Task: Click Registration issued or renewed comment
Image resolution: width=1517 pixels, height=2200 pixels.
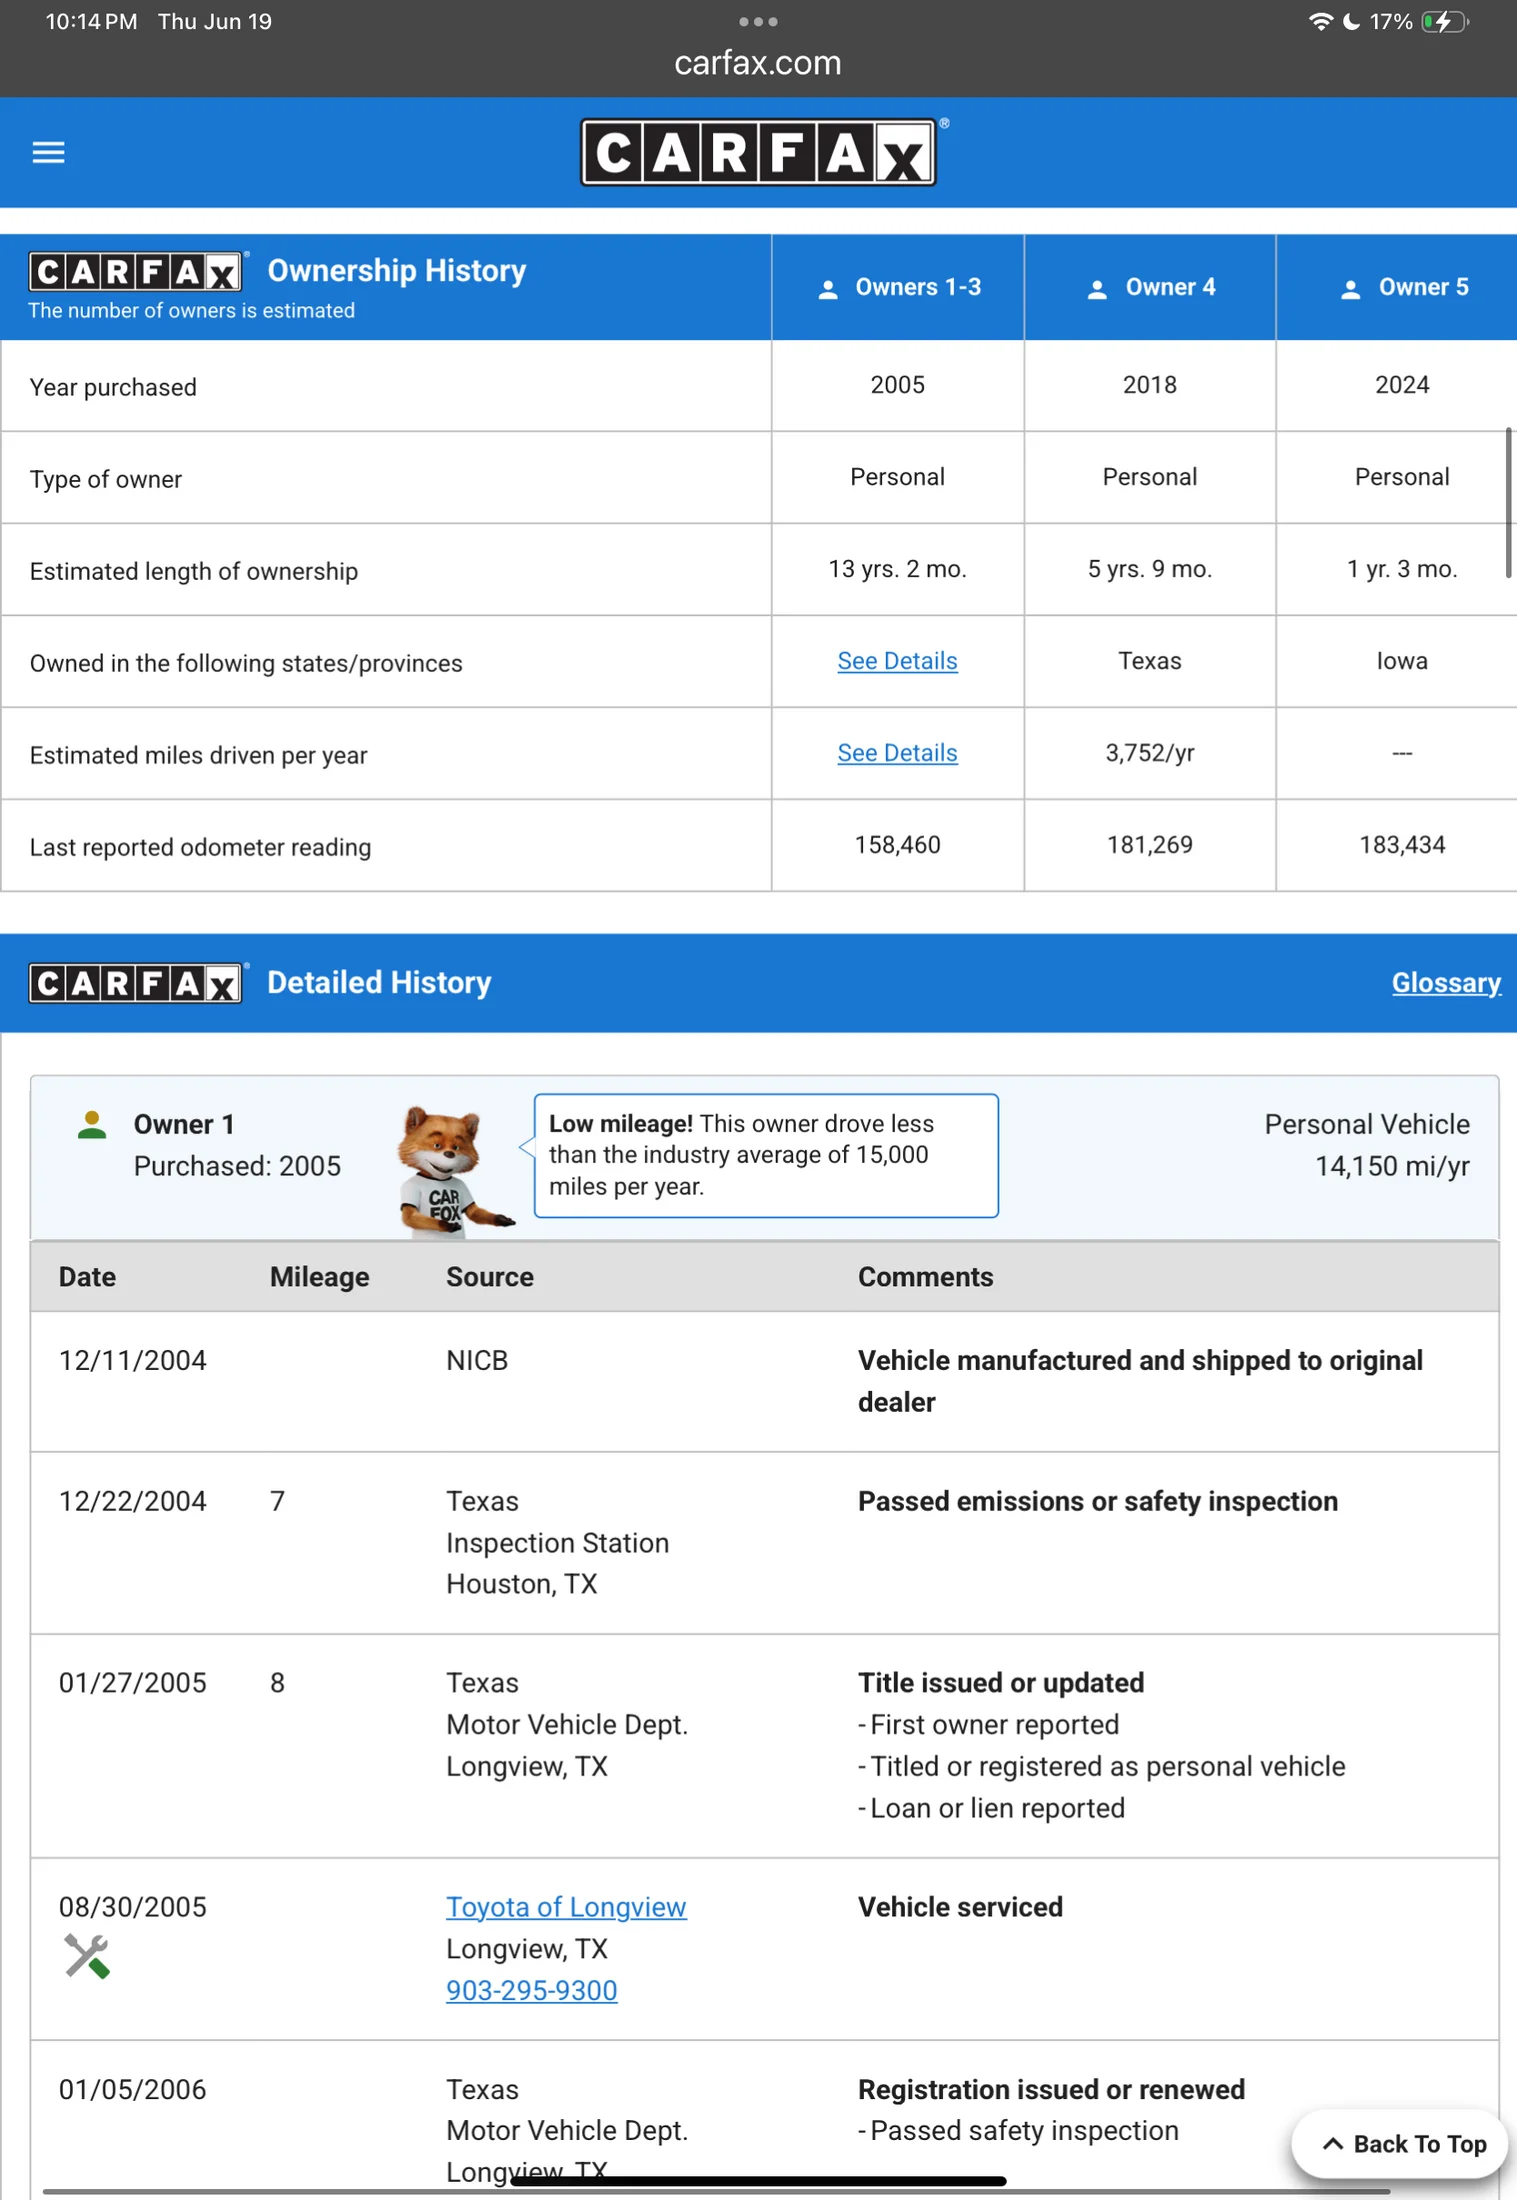Action: [1051, 2090]
